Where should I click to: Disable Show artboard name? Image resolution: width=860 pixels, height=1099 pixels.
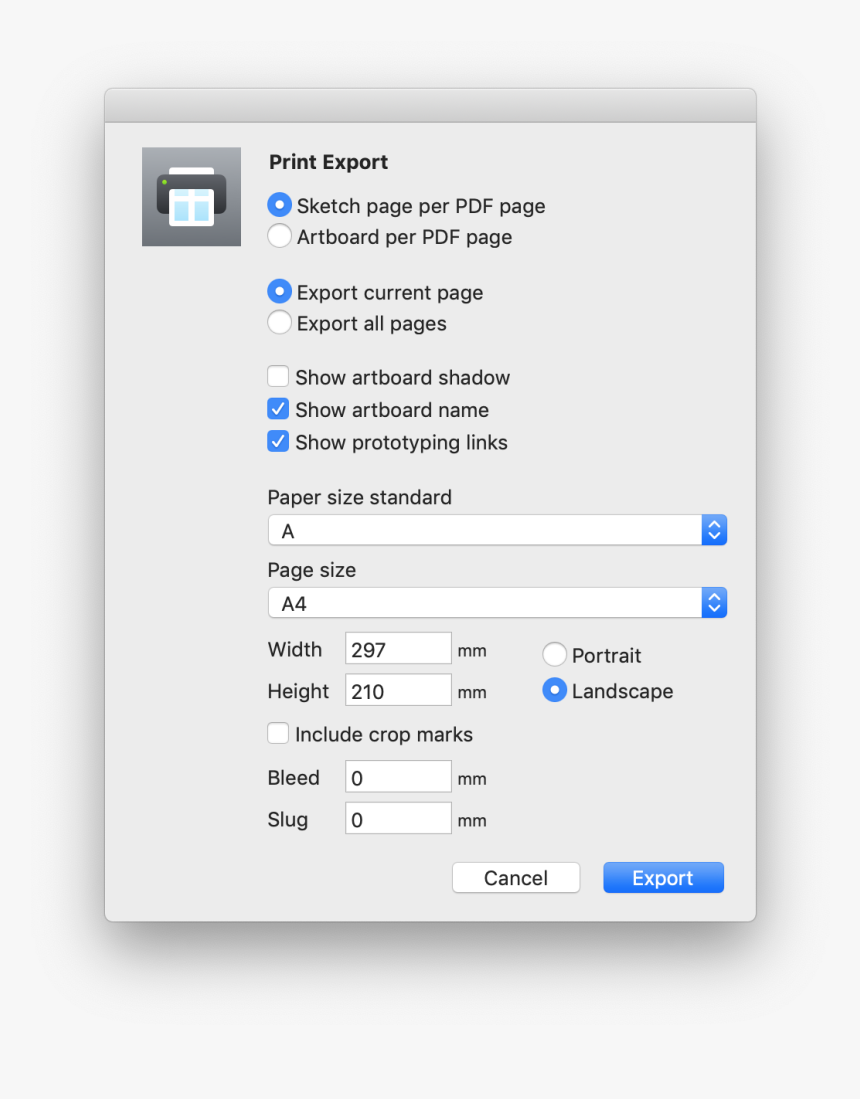(278, 408)
